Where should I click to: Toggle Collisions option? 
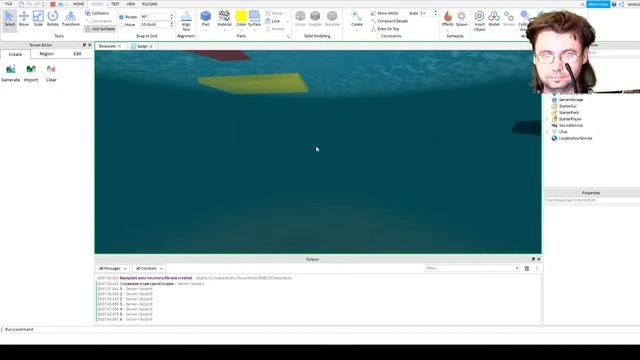point(97,13)
